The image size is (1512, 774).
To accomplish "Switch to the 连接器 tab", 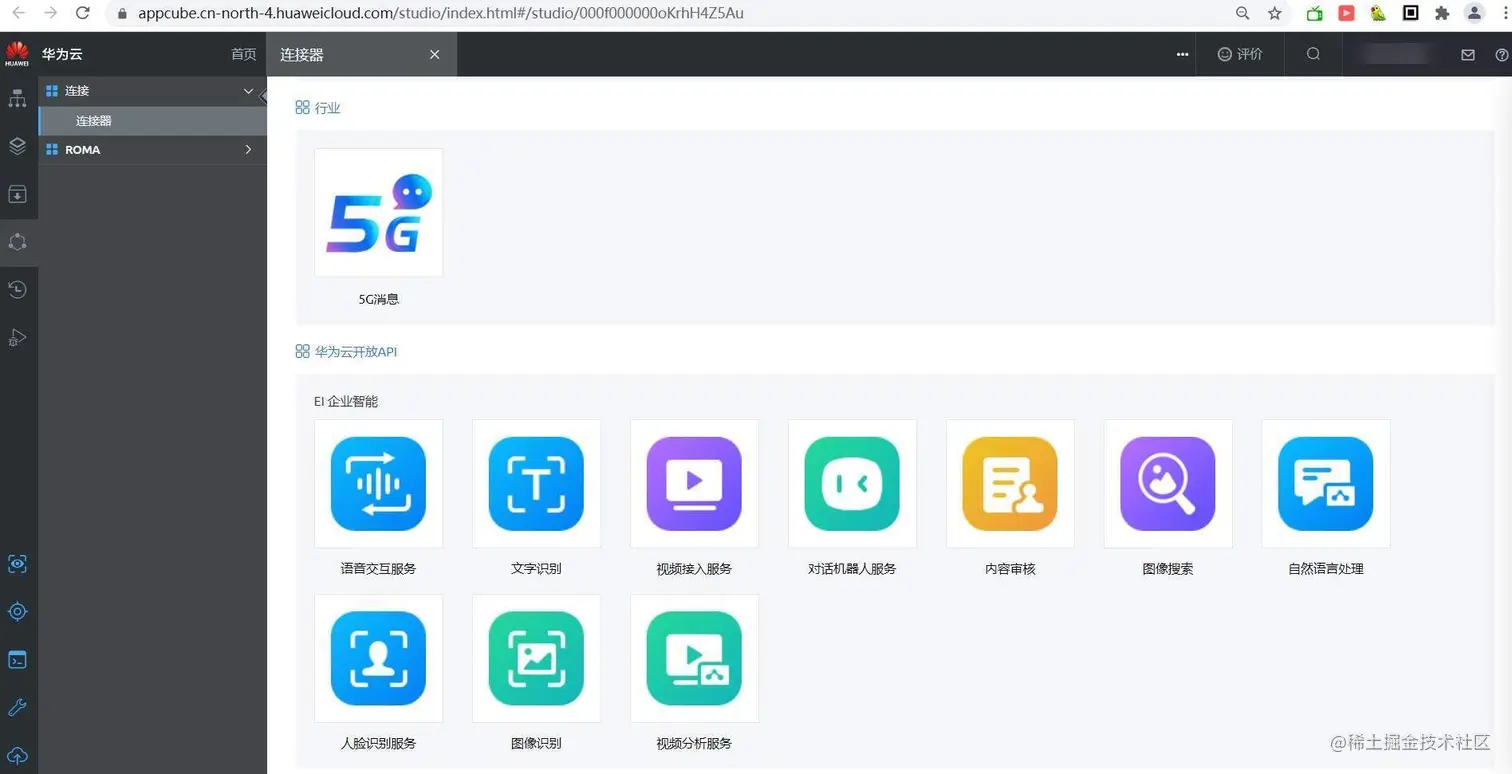I will (x=302, y=54).
